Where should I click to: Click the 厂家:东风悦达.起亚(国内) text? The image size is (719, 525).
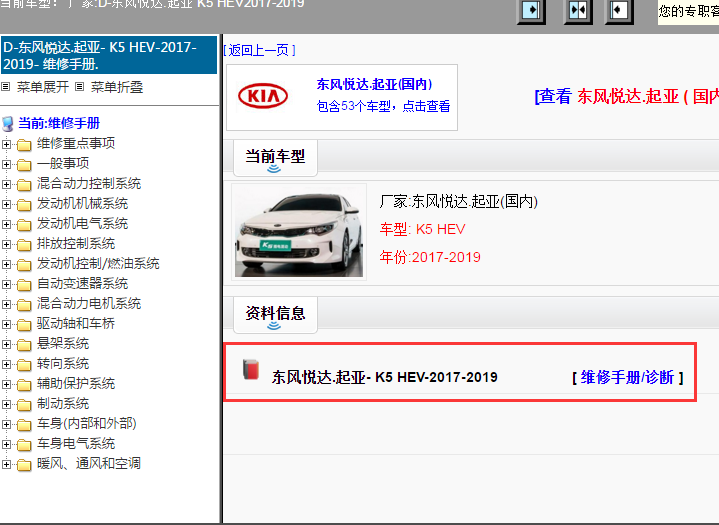click(459, 202)
